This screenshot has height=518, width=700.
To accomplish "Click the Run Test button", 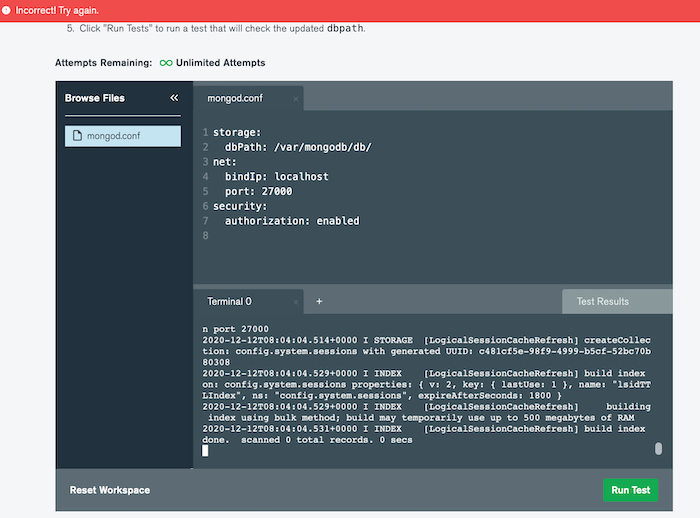I will click(x=630, y=490).
